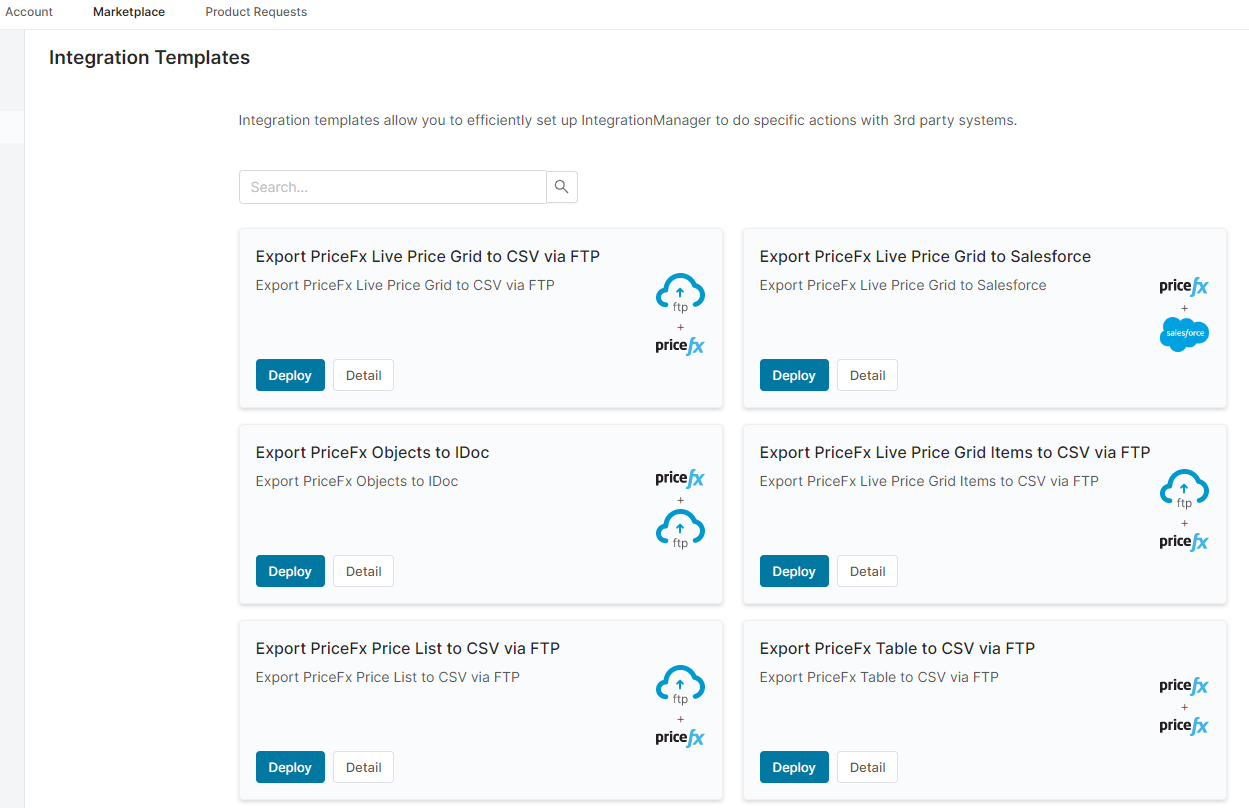Select the Export PriceFx Live Price Grid to Salesforce title
This screenshot has height=808, width=1249.
(x=925, y=257)
